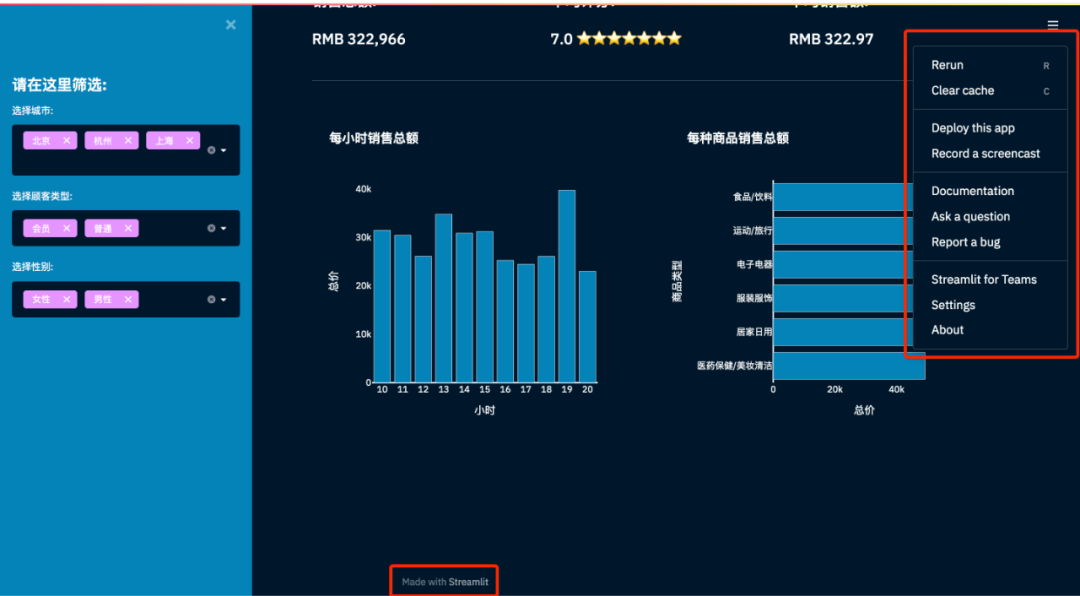Click the 请在这里筛选 sidebar heading
1080x596 pixels.
[59, 85]
